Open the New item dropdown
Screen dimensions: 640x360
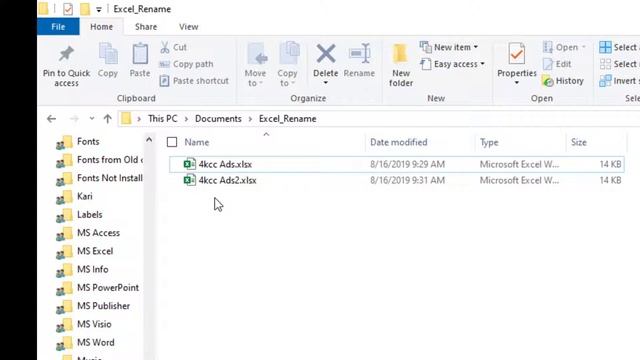click(449, 47)
